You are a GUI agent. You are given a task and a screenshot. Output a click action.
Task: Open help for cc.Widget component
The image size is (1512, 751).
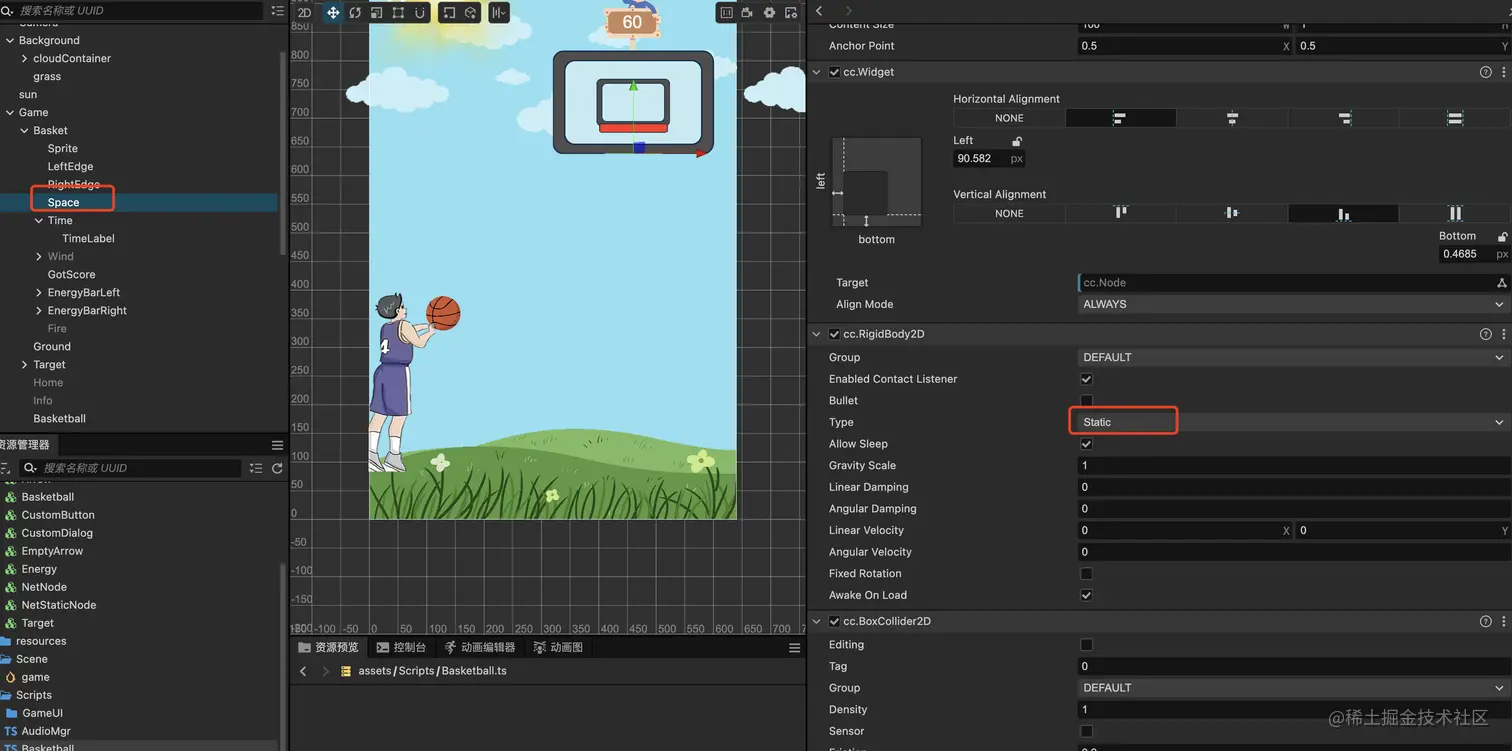(x=1486, y=72)
